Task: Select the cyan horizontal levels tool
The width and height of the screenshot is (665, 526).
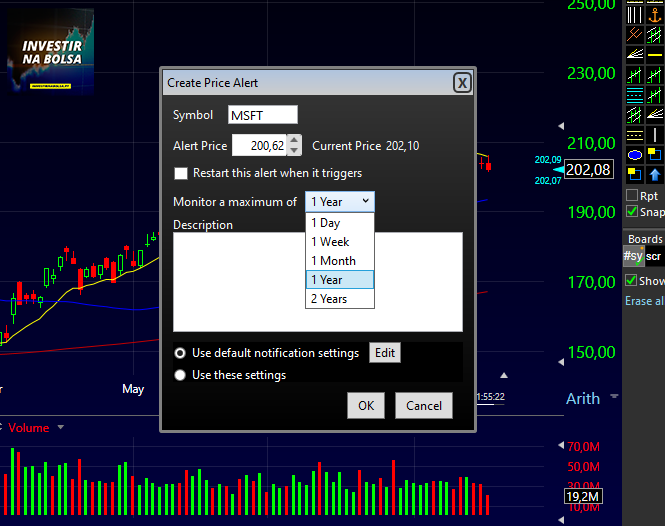Action: (x=634, y=95)
